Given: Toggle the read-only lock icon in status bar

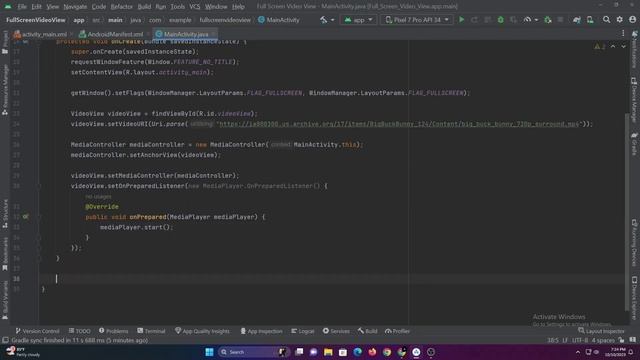Looking at the screenshot, I should tap(621, 340).
